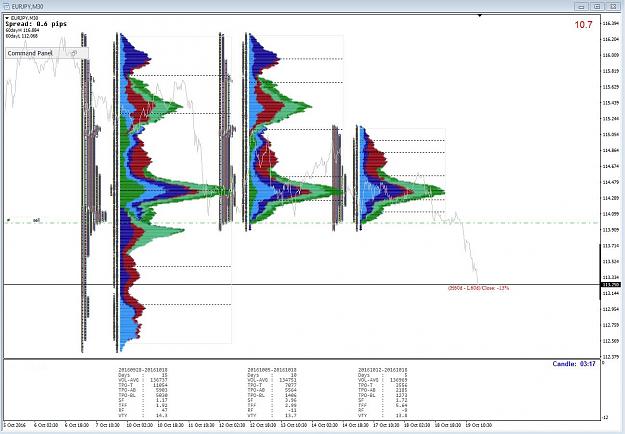Click the 'Spread: 0.6 pips' label
Image resolution: width=625 pixels, height=434 pixels.
(36, 24)
